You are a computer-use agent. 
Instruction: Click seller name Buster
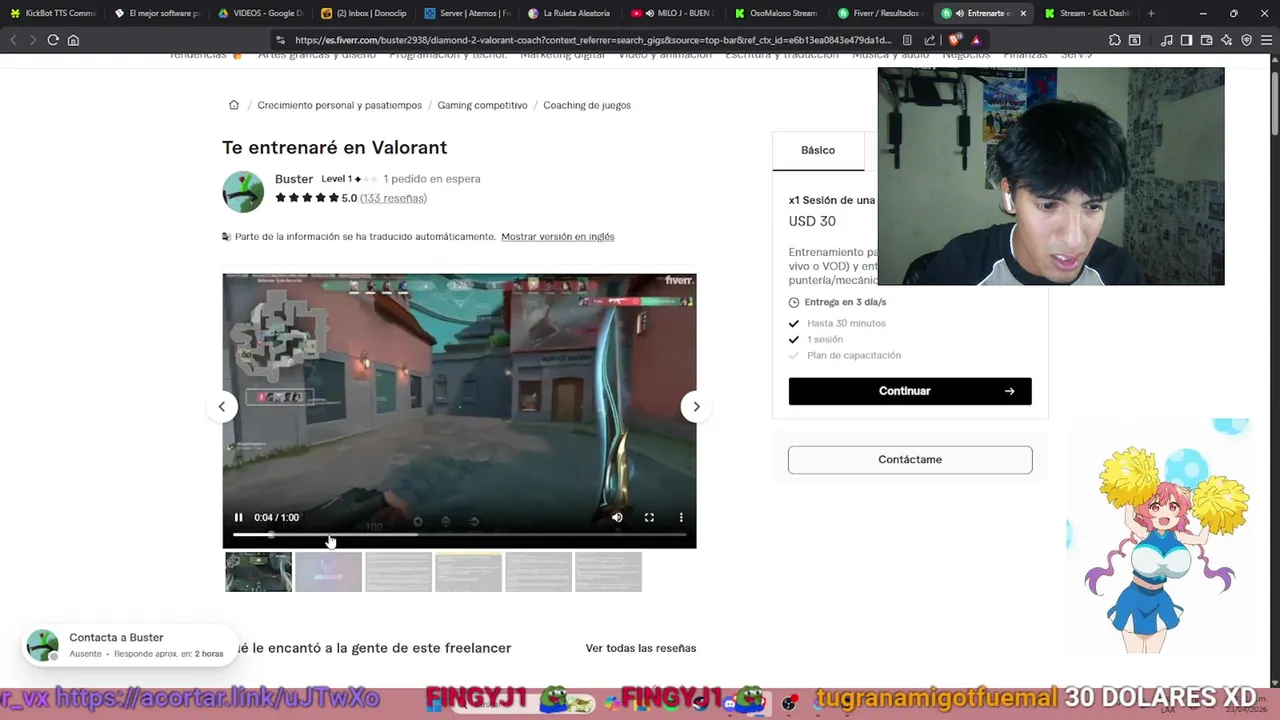coord(294,179)
